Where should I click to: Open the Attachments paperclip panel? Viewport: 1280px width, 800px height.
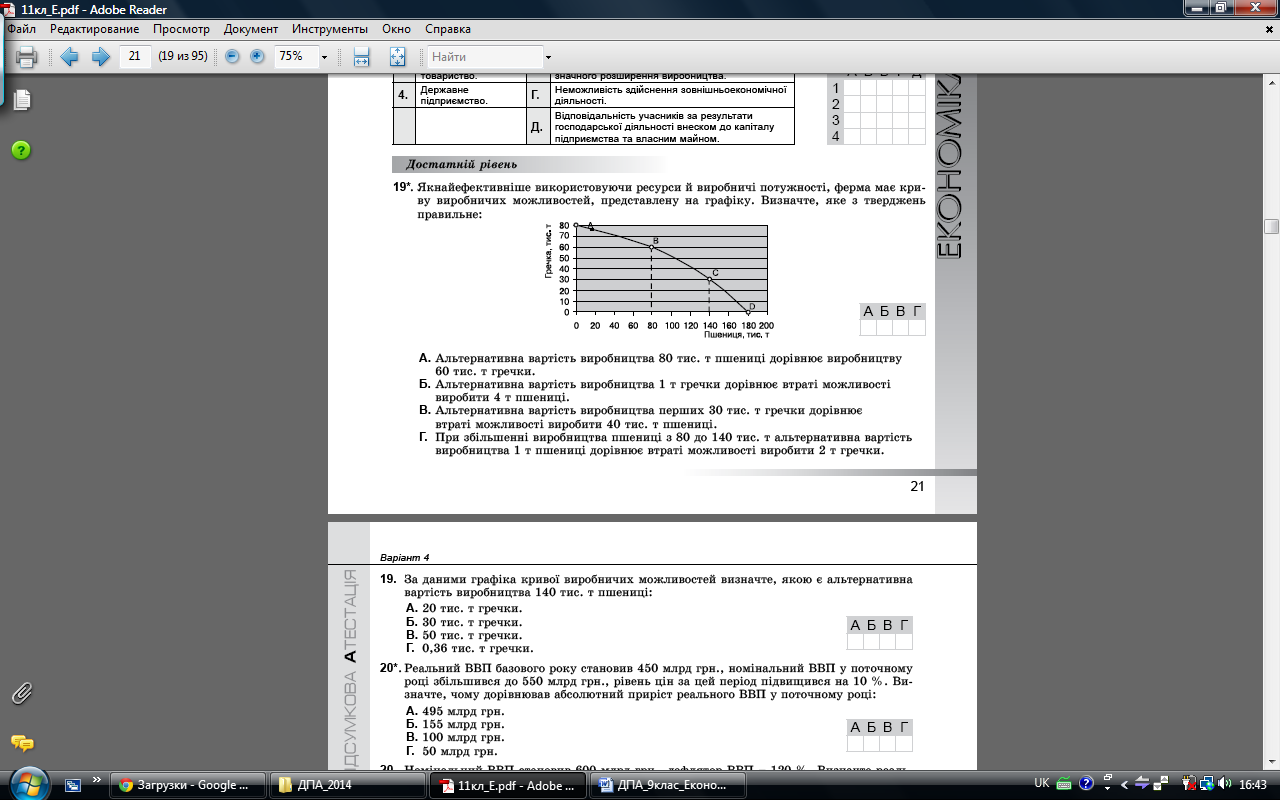click(x=22, y=692)
